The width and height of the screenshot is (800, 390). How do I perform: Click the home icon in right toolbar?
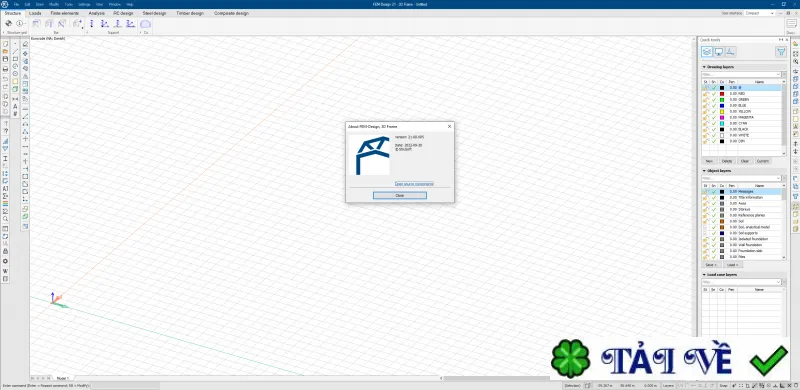pos(795,44)
